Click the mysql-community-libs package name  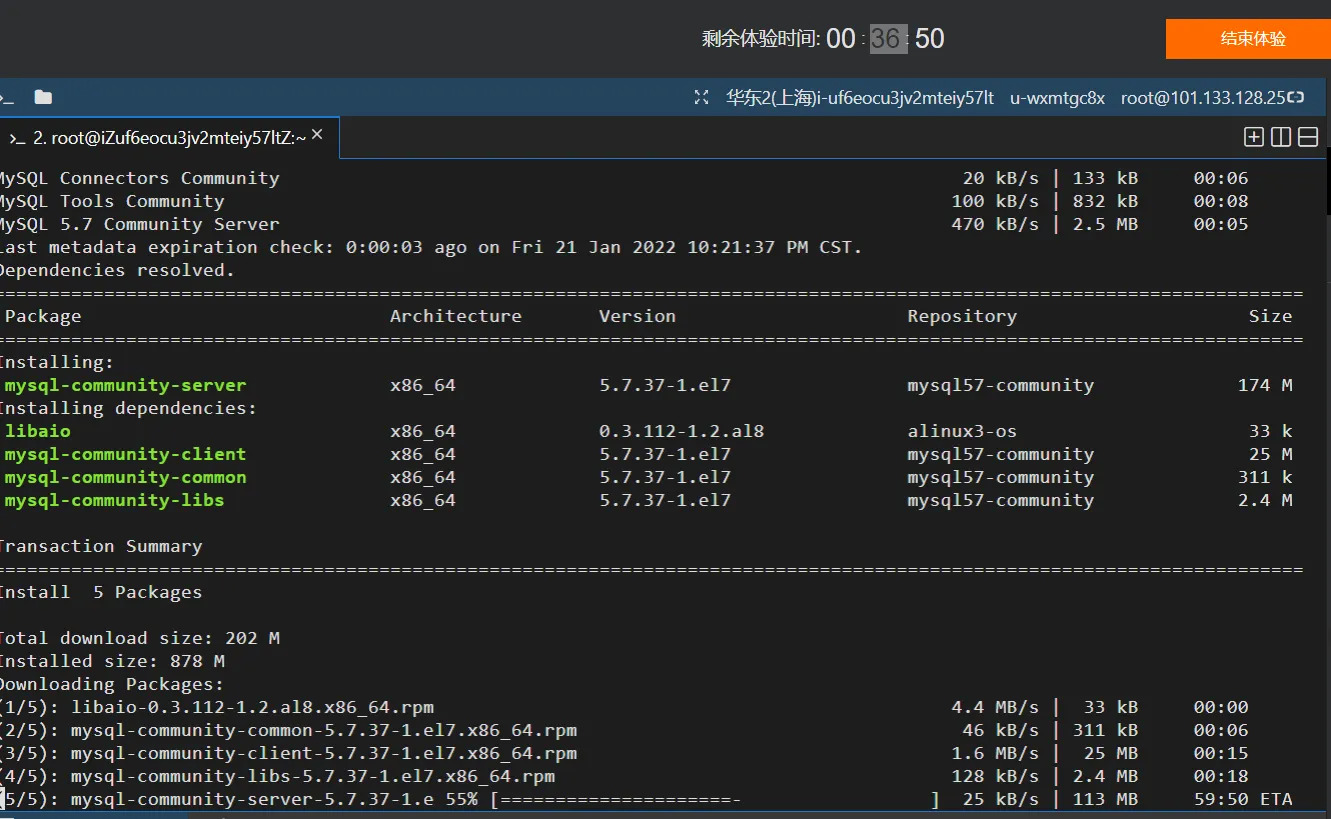pyautogui.click(x=114, y=500)
